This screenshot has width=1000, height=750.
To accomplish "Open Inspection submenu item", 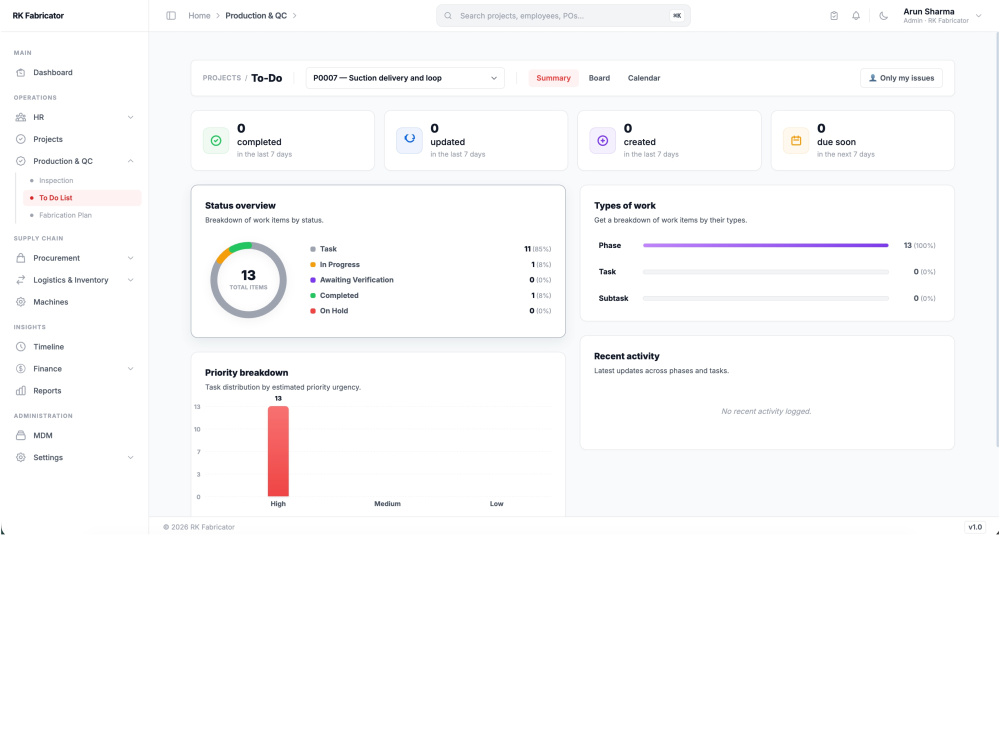I will pos(56,180).
